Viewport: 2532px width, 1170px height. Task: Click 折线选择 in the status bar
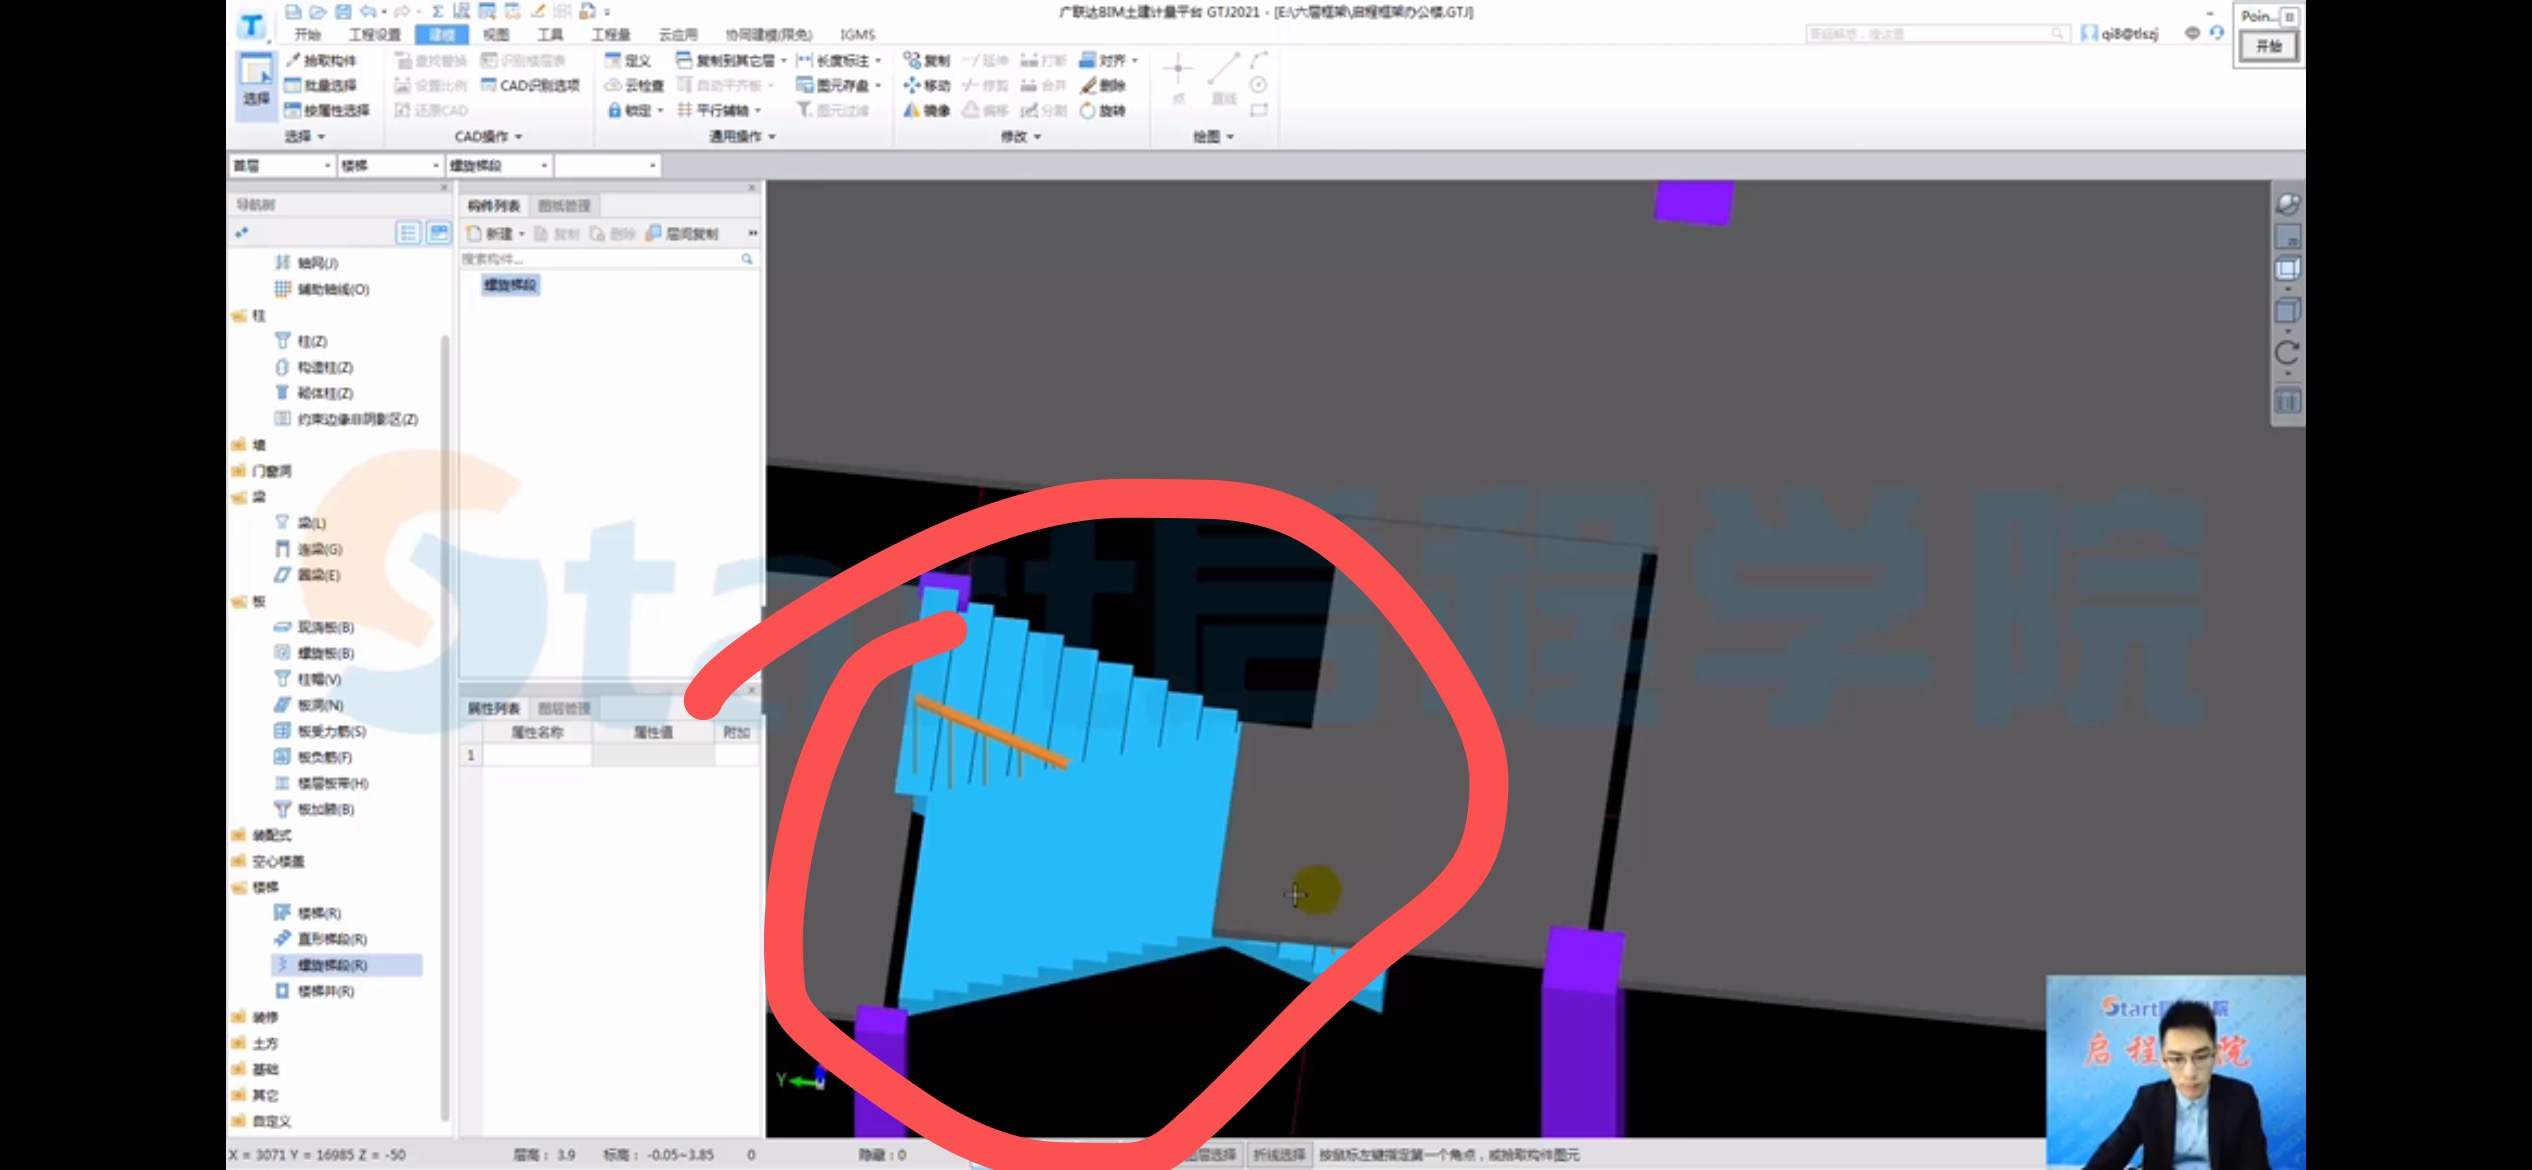[1279, 1154]
